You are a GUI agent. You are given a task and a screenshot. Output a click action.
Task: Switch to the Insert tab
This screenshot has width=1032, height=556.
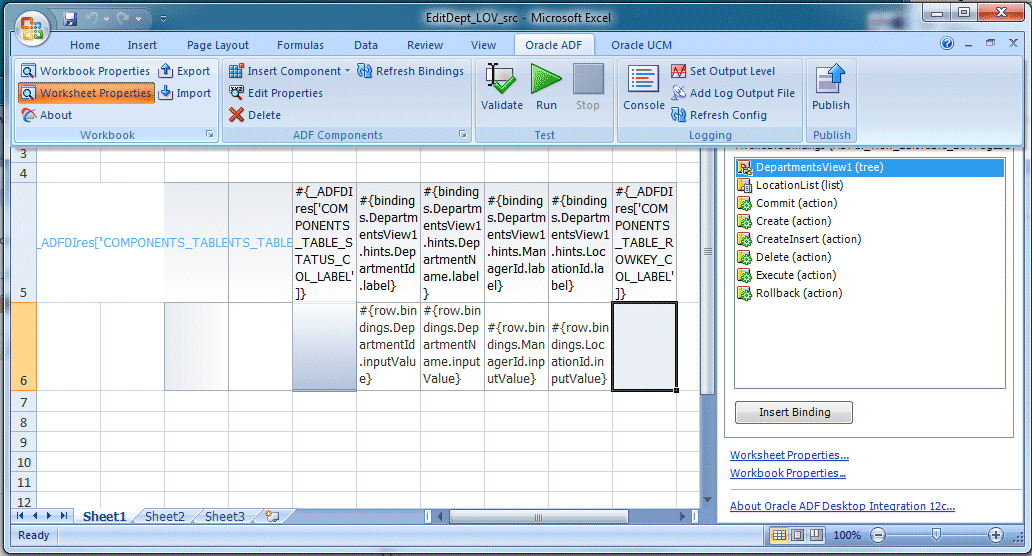[142, 45]
